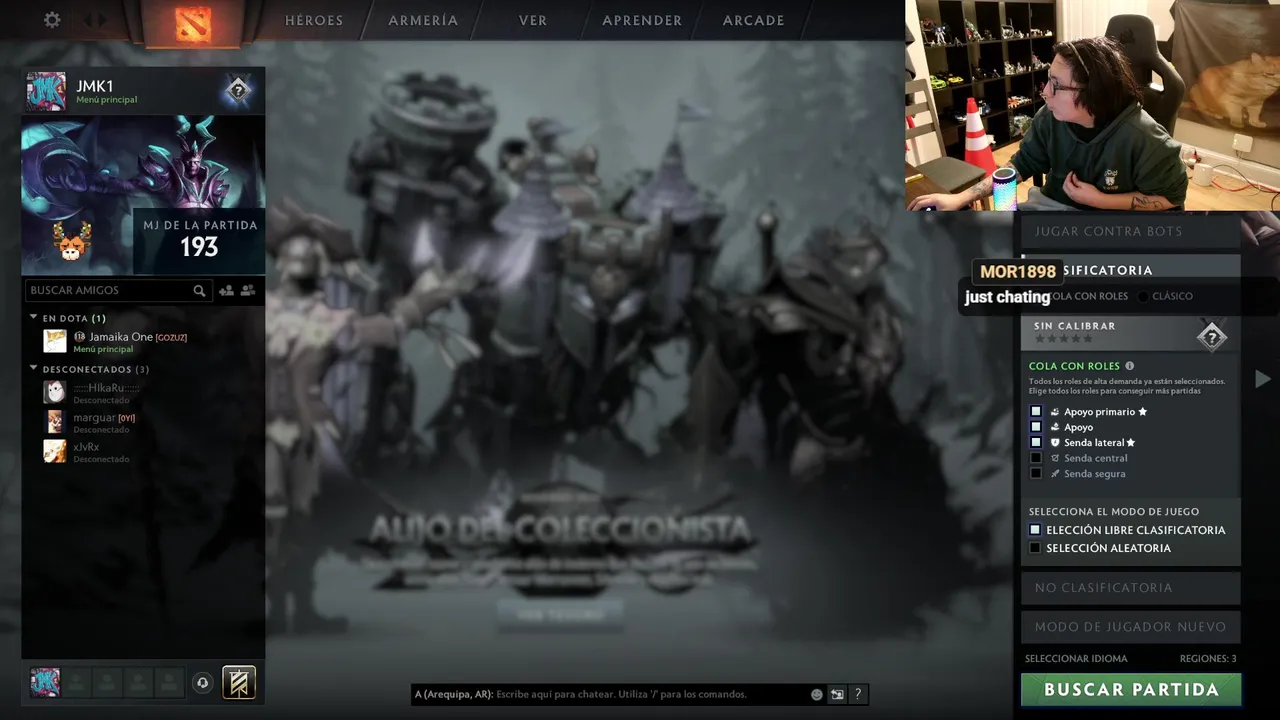This screenshot has width=1280, height=720.
Task: Enable Selección aleatoria mode checkbox
Action: pos(1035,548)
